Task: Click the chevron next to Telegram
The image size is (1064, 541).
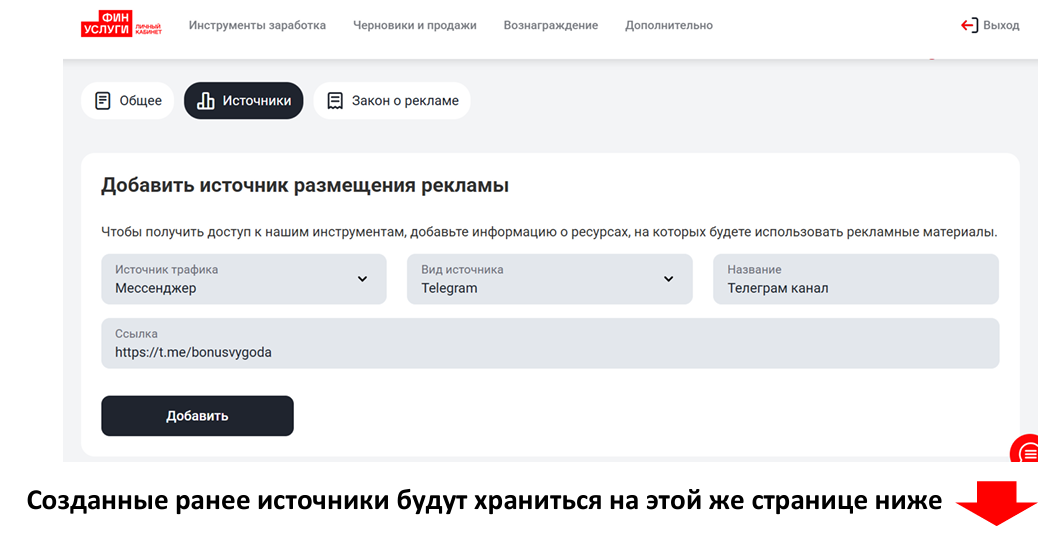Action: (669, 279)
